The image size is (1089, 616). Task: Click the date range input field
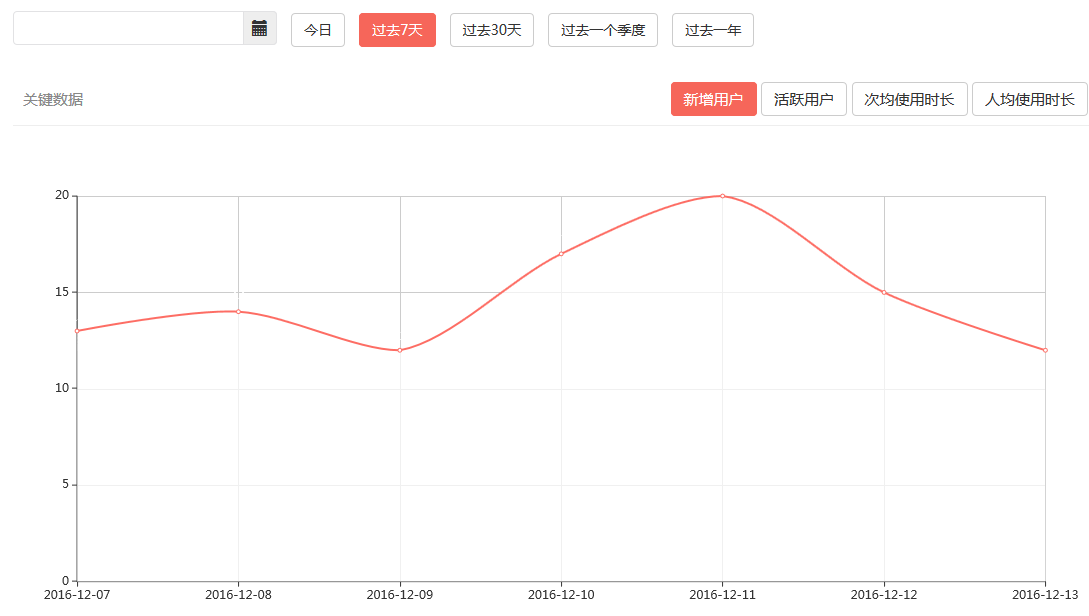128,29
